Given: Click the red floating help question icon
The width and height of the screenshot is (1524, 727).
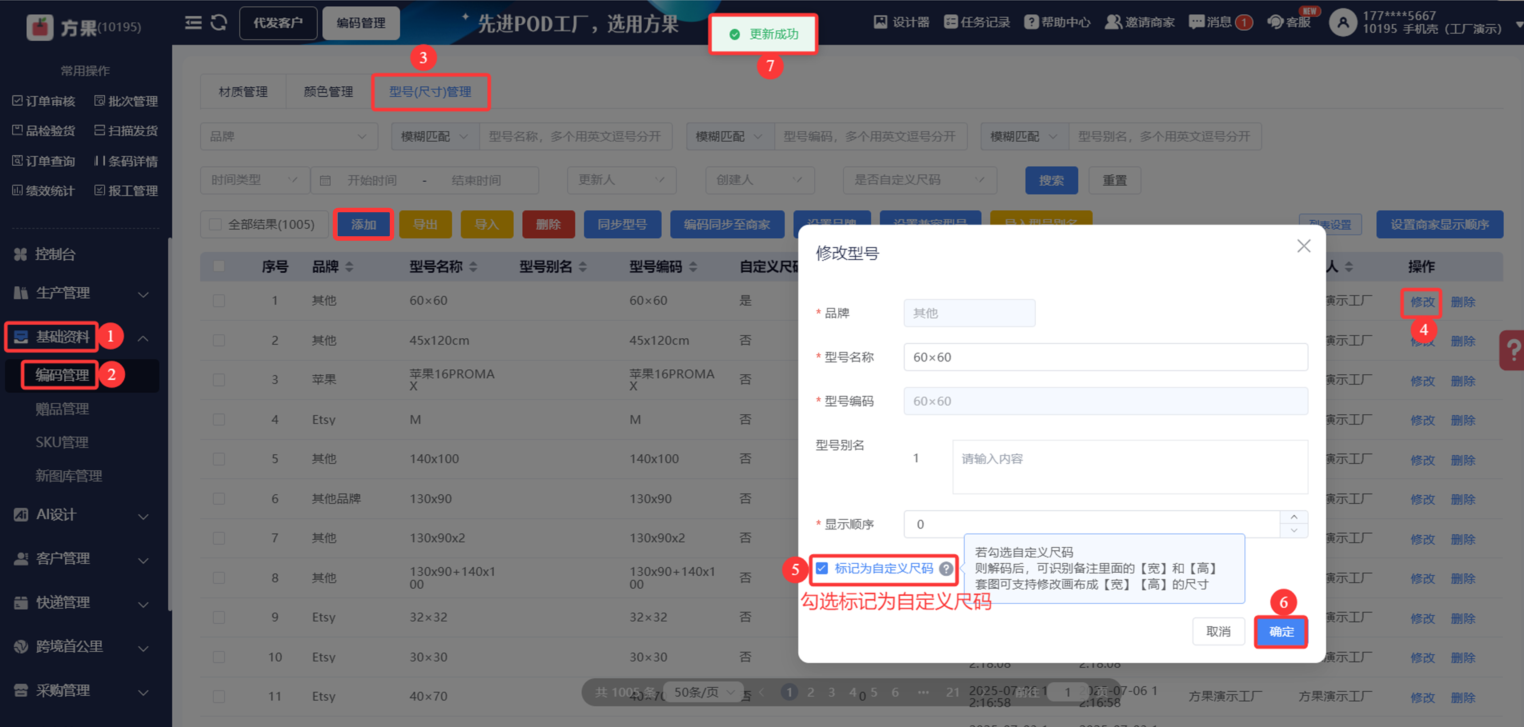Looking at the screenshot, I should click(1512, 350).
